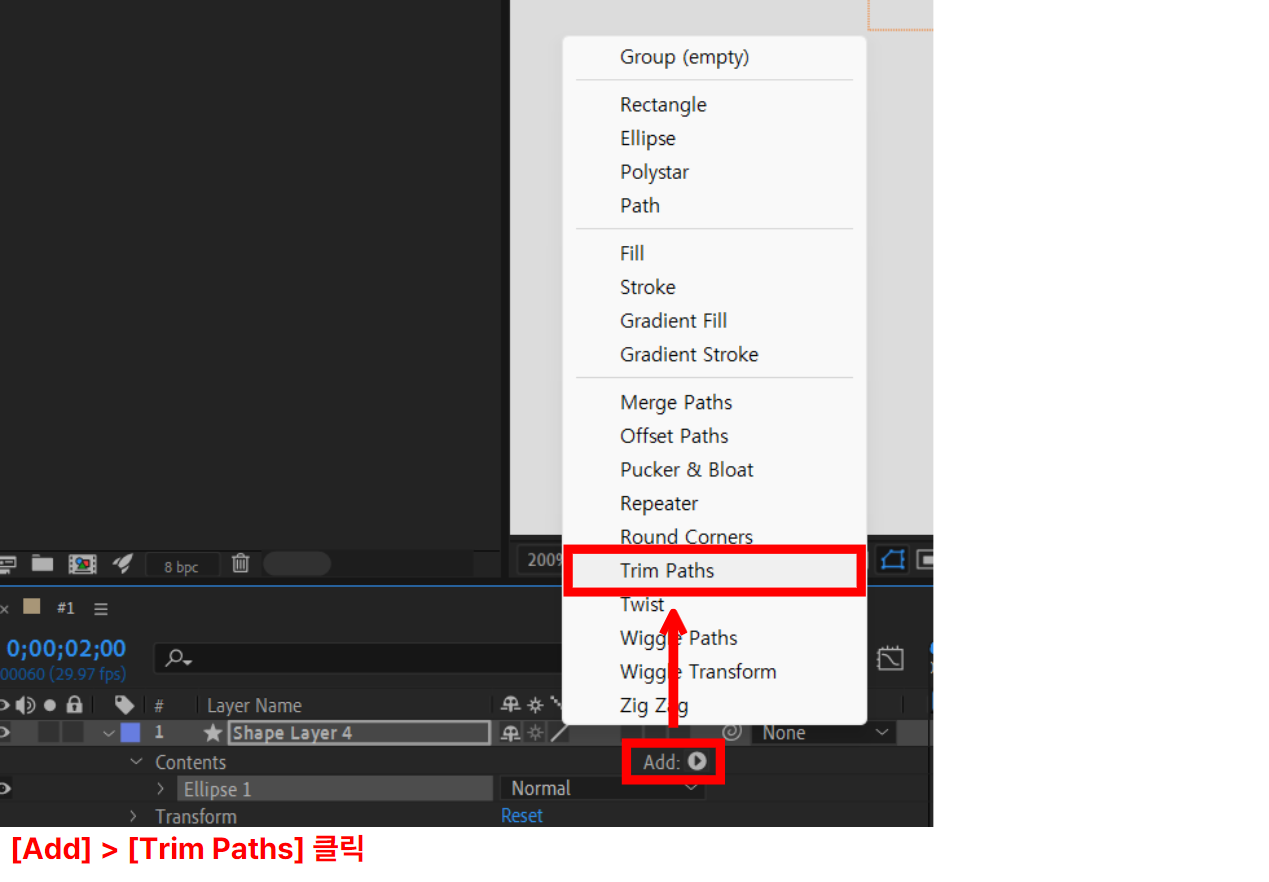Click the mini-flowchart filmstrip icon
The image size is (1269, 882).
click(82, 563)
